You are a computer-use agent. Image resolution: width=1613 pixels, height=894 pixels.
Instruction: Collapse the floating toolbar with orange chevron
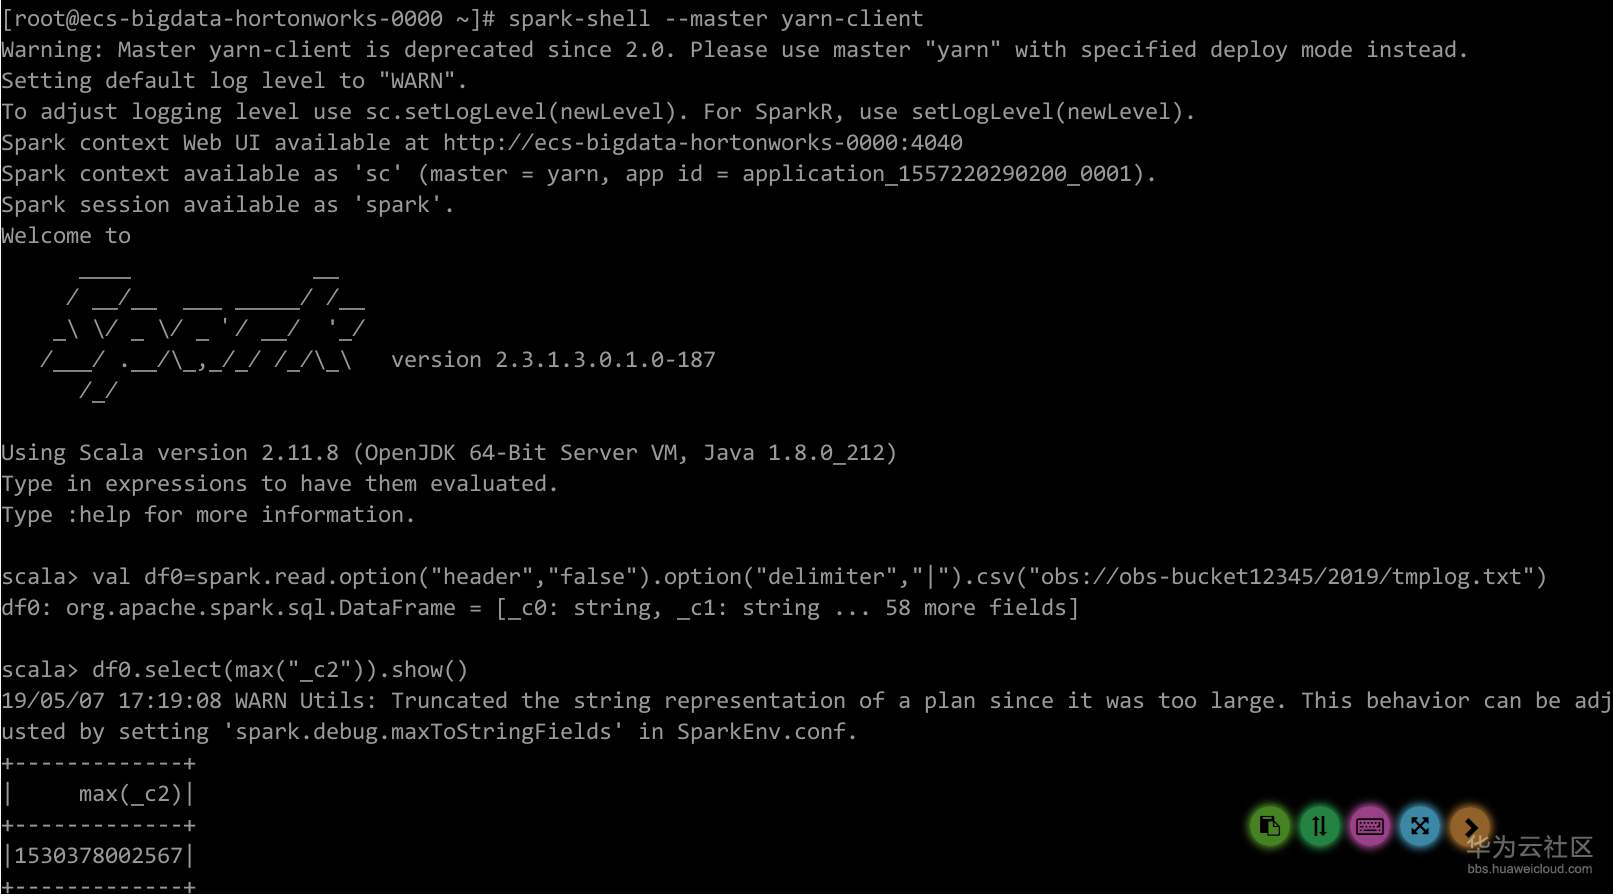(1470, 826)
